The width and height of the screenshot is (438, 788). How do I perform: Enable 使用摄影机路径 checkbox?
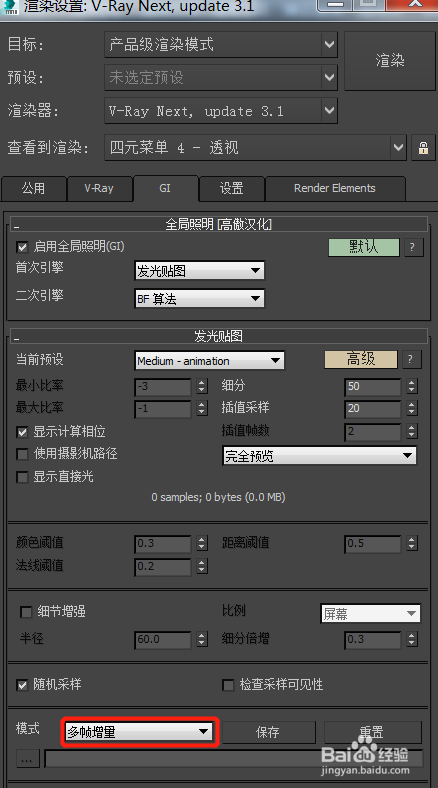[22, 454]
